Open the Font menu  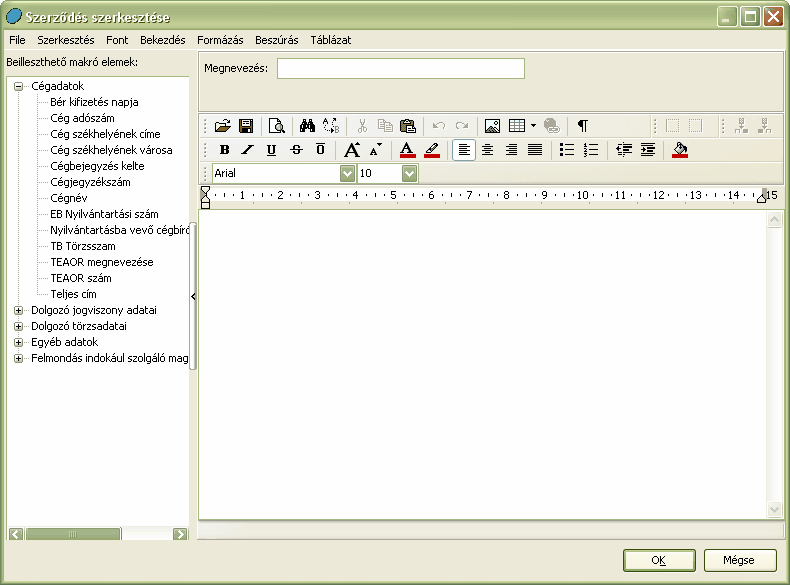click(x=117, y=40)
